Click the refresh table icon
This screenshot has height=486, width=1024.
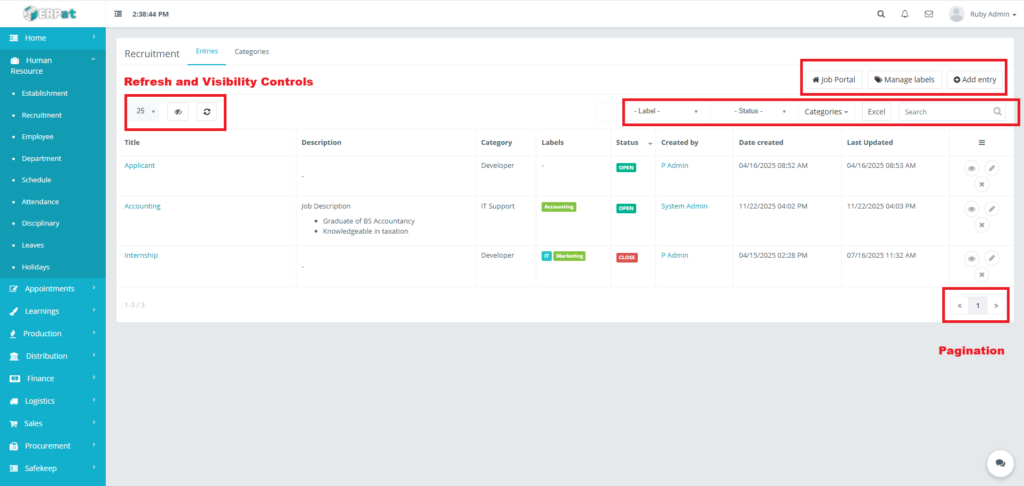pyautogui.click(x=206, y=112)
